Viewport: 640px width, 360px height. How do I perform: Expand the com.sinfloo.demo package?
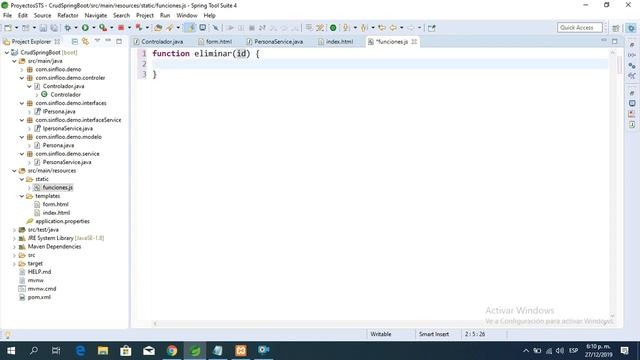pyautogui.click(x=22, y=69)
